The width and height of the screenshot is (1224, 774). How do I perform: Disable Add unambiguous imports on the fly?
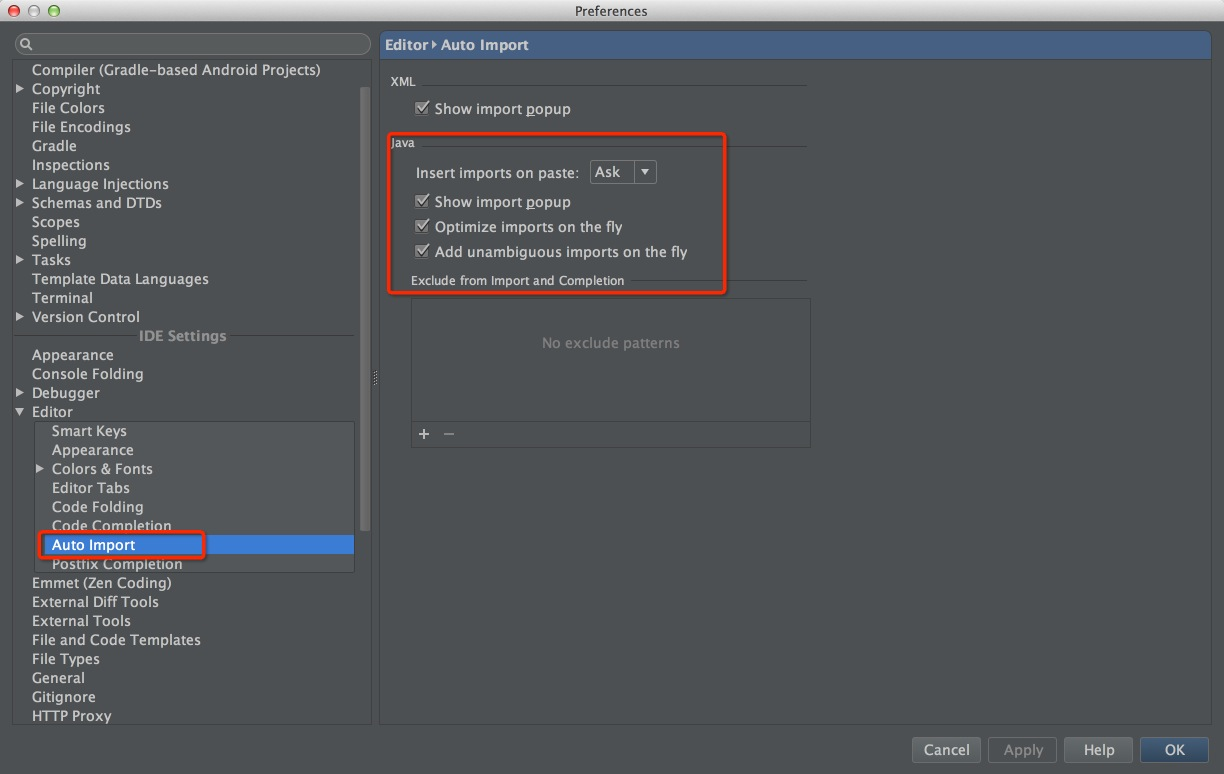[422, 252]
